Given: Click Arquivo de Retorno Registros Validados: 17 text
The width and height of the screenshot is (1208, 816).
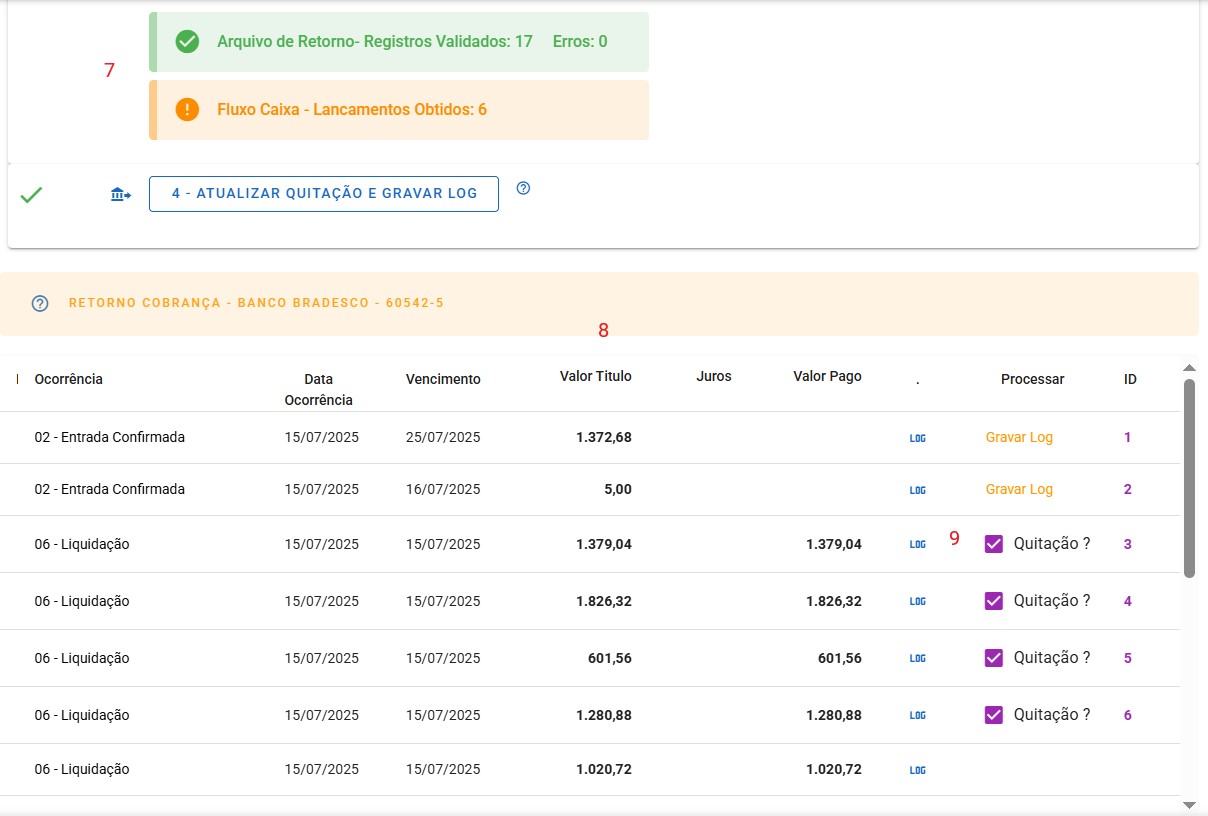Looking at the screenshot, I should (375, 42).
